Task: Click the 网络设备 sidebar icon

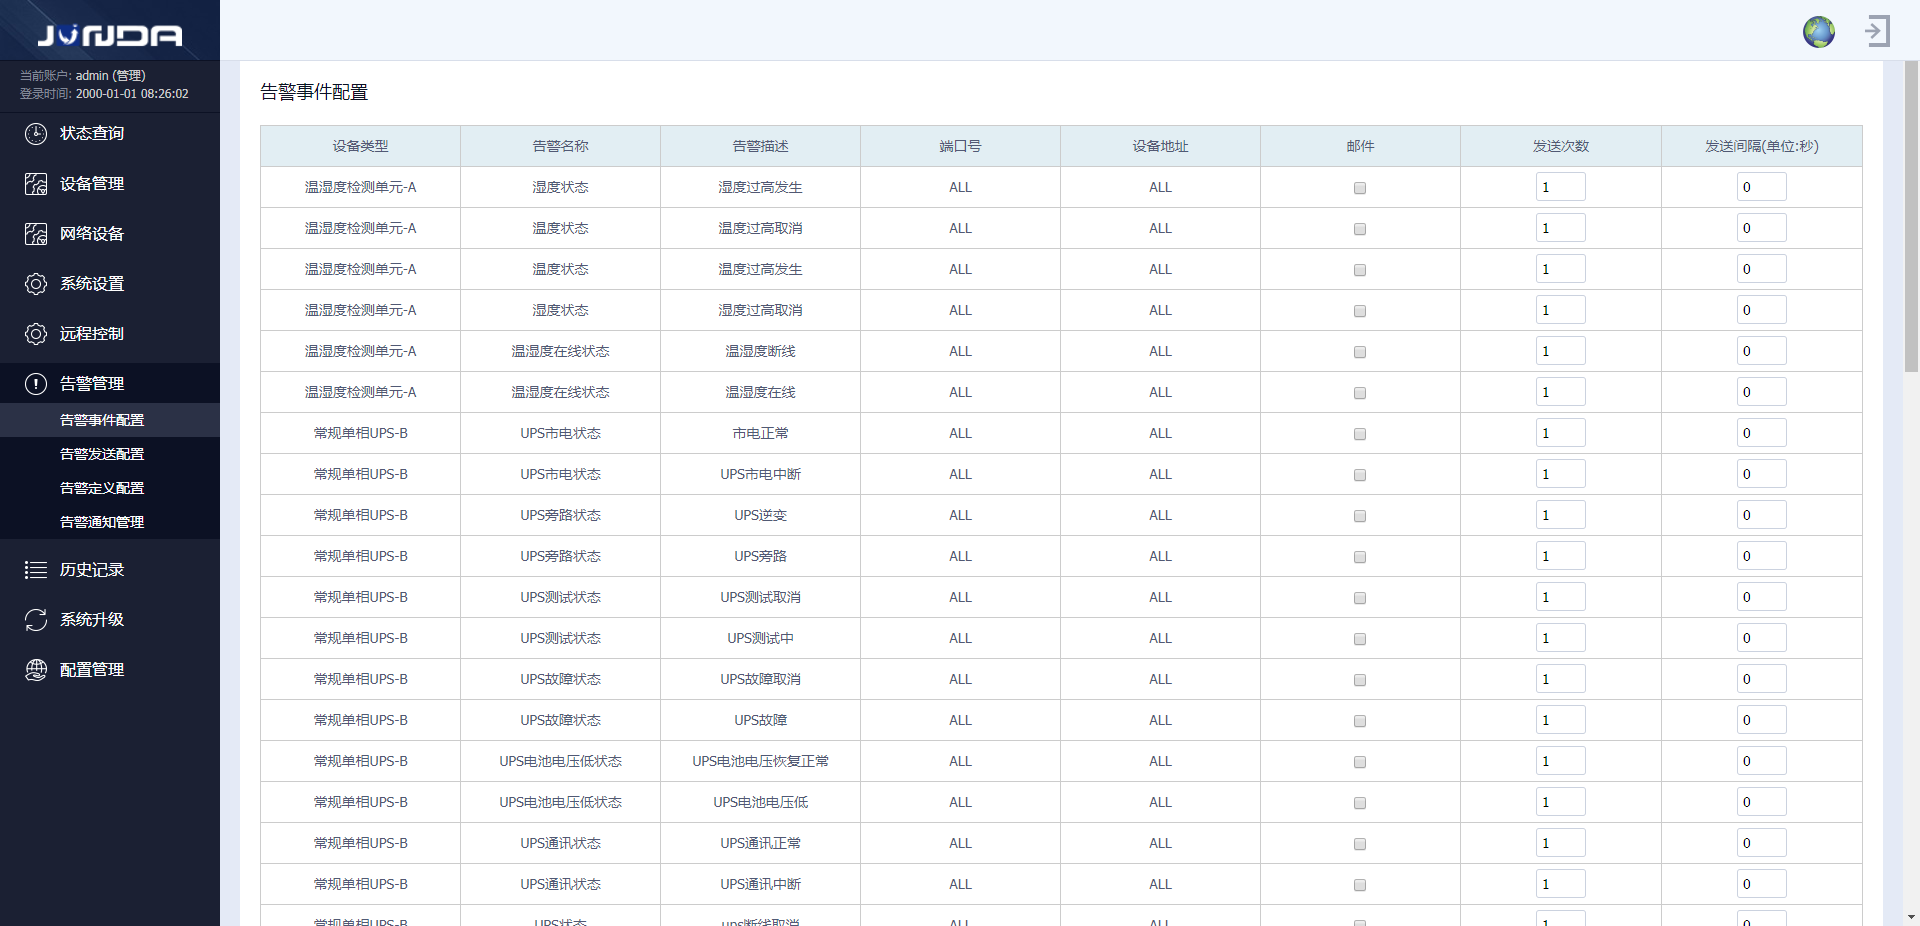Action: tap(36, 234)
